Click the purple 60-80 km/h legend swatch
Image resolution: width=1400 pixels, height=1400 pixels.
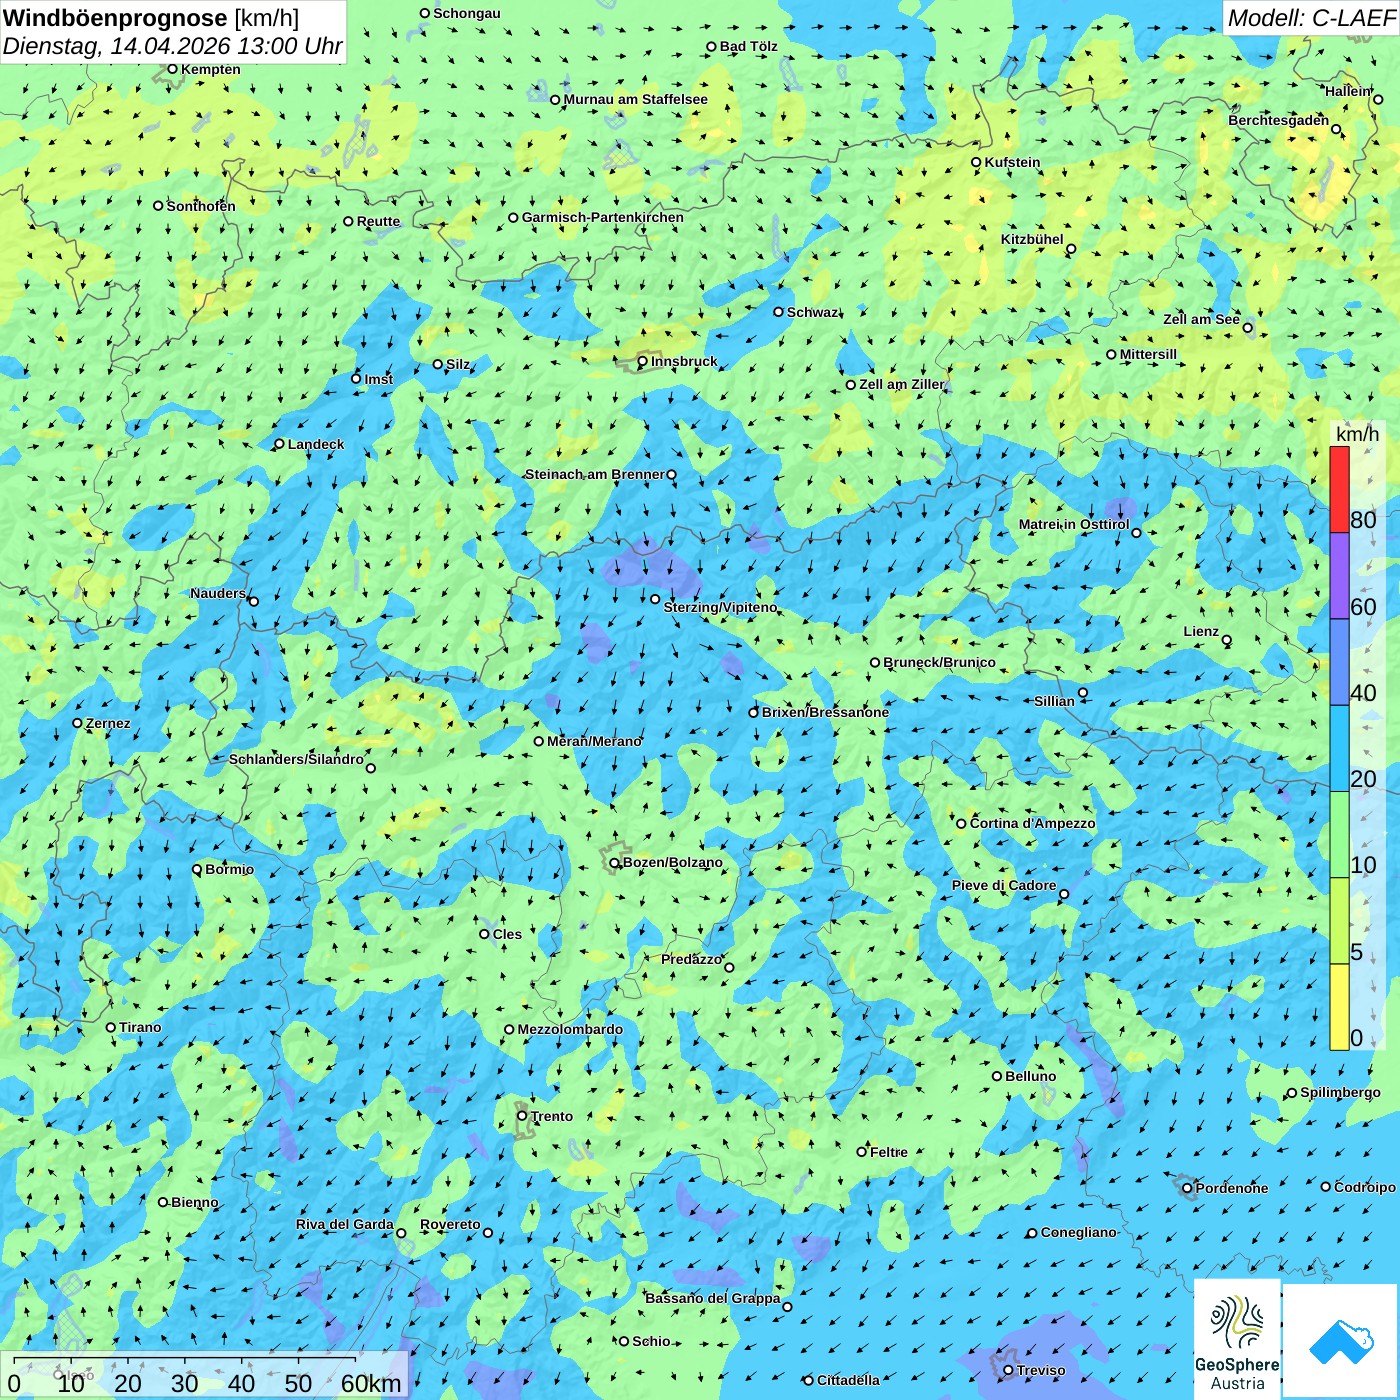[1339, 576]
